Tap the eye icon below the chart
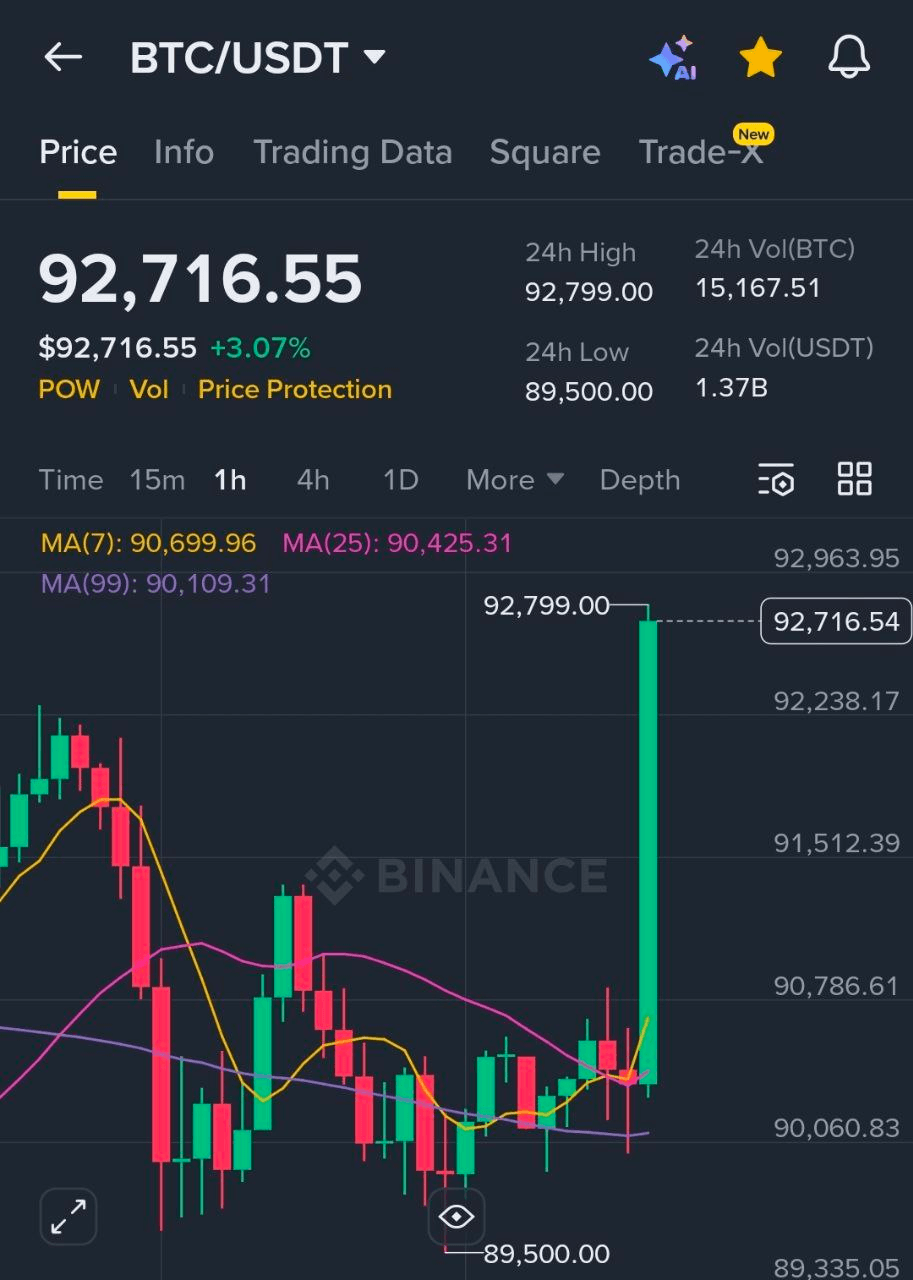Screen dimensions: 913x1280 (457, 1216)
